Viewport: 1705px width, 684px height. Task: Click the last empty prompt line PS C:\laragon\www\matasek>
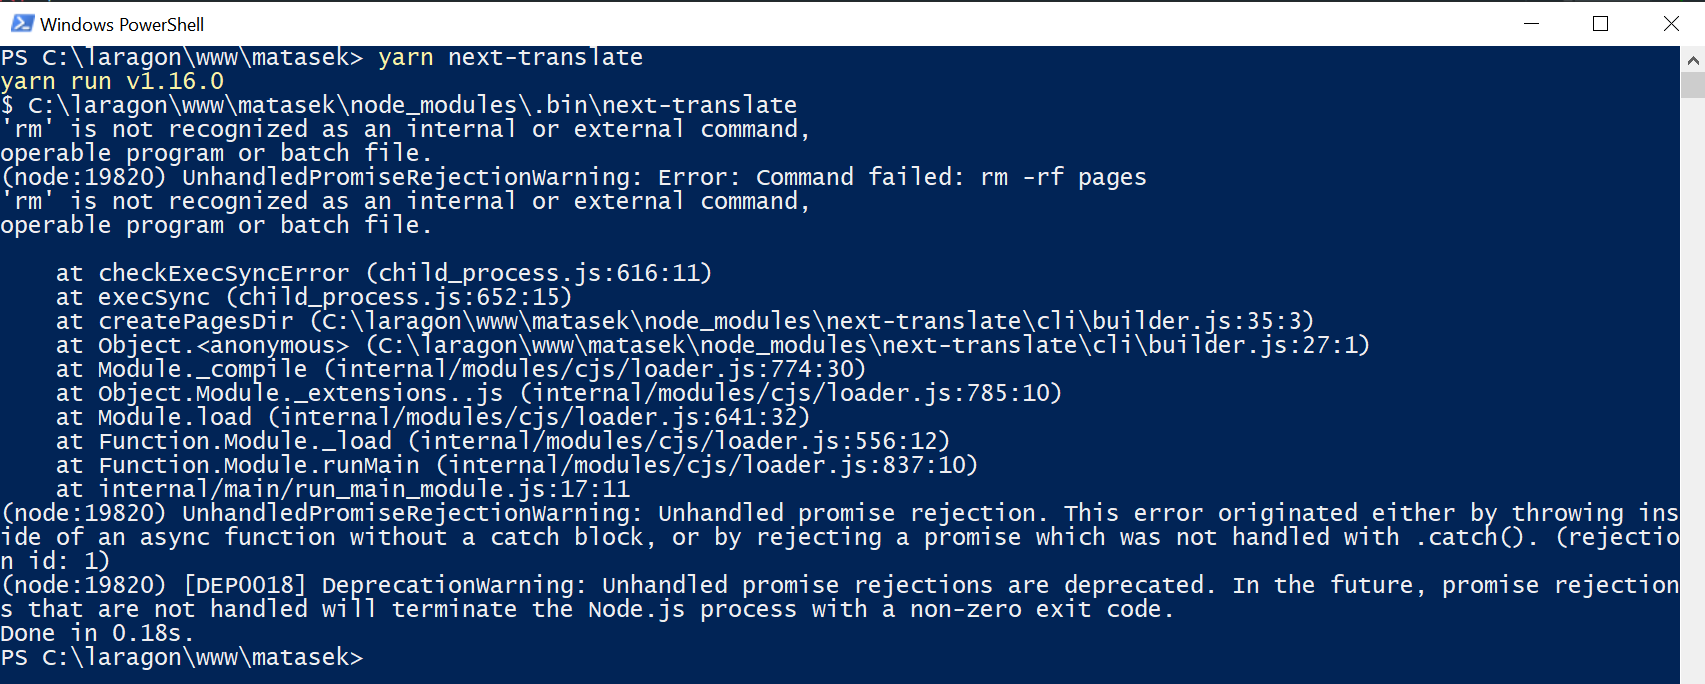coord(182,657)
